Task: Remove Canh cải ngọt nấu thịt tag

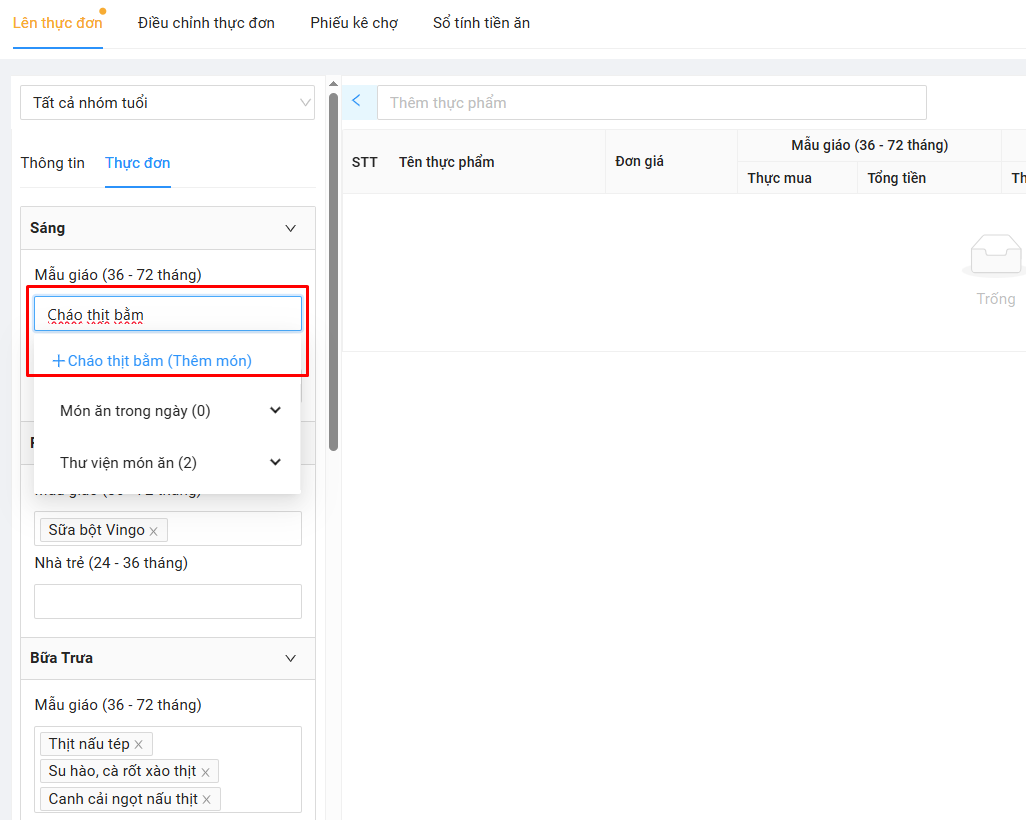Action: coord(206,800)
